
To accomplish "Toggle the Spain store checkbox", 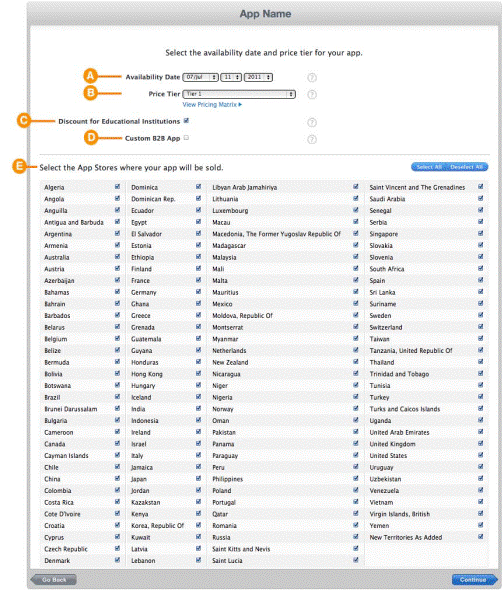I will coord(481,280).
